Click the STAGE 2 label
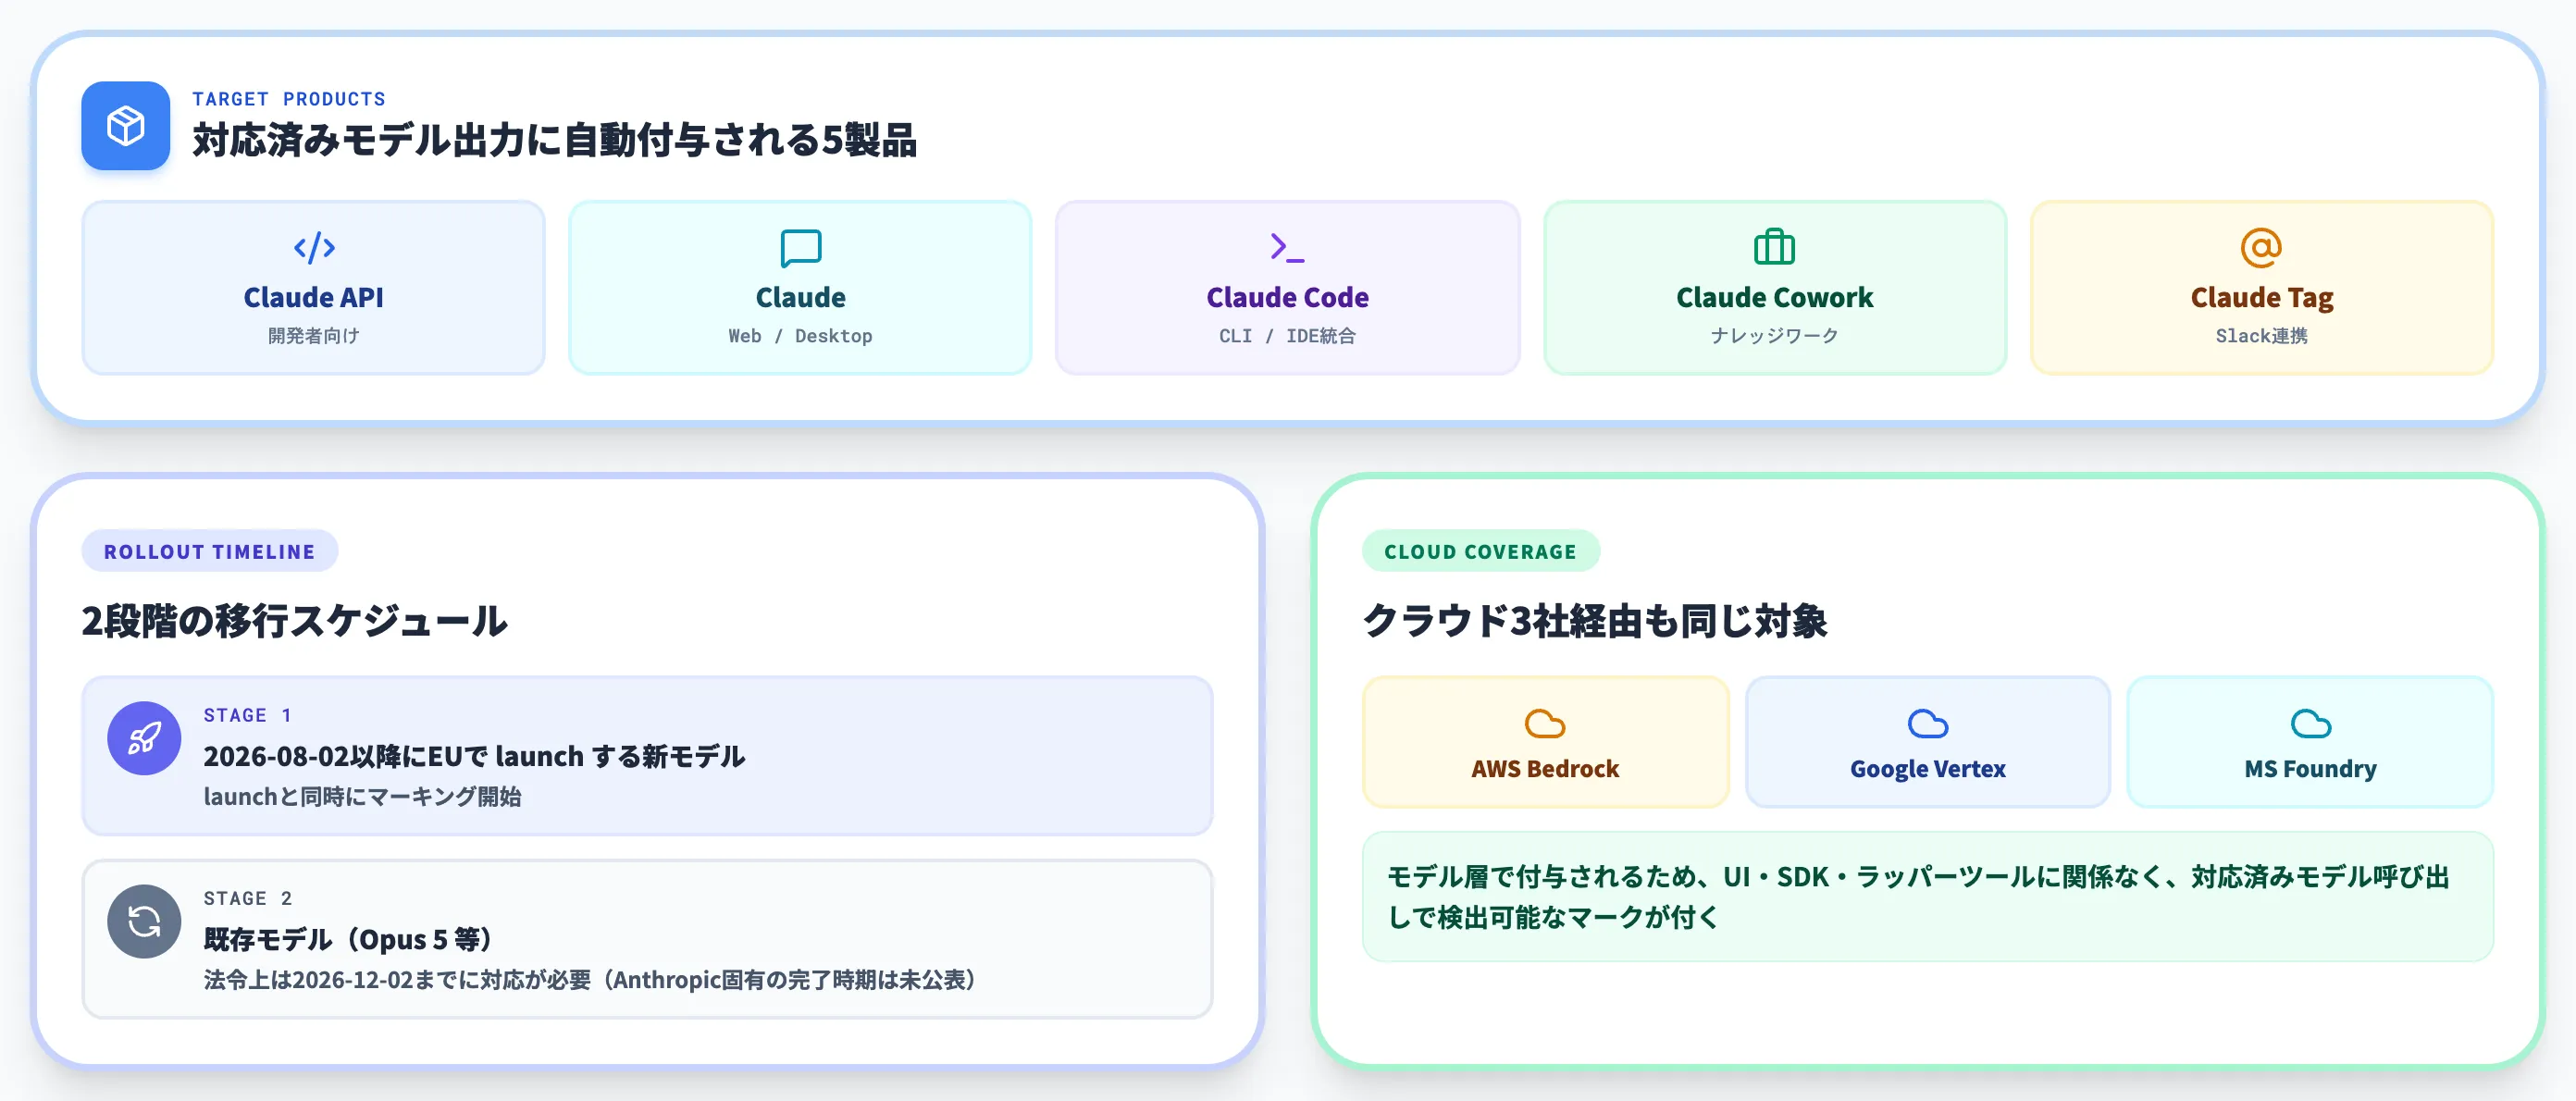 click(247, 898)
